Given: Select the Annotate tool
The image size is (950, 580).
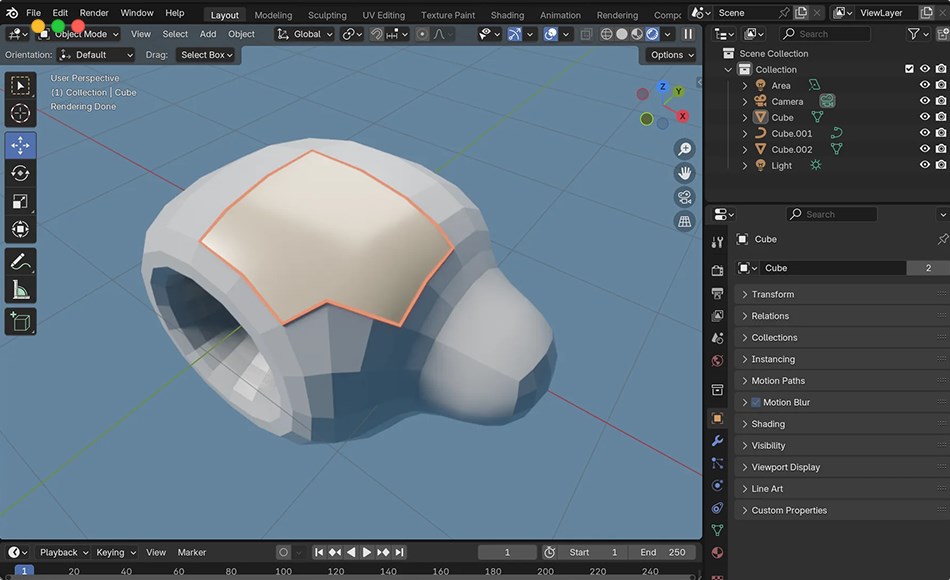Looking at the screenshot, I should [x=20, y=263].
